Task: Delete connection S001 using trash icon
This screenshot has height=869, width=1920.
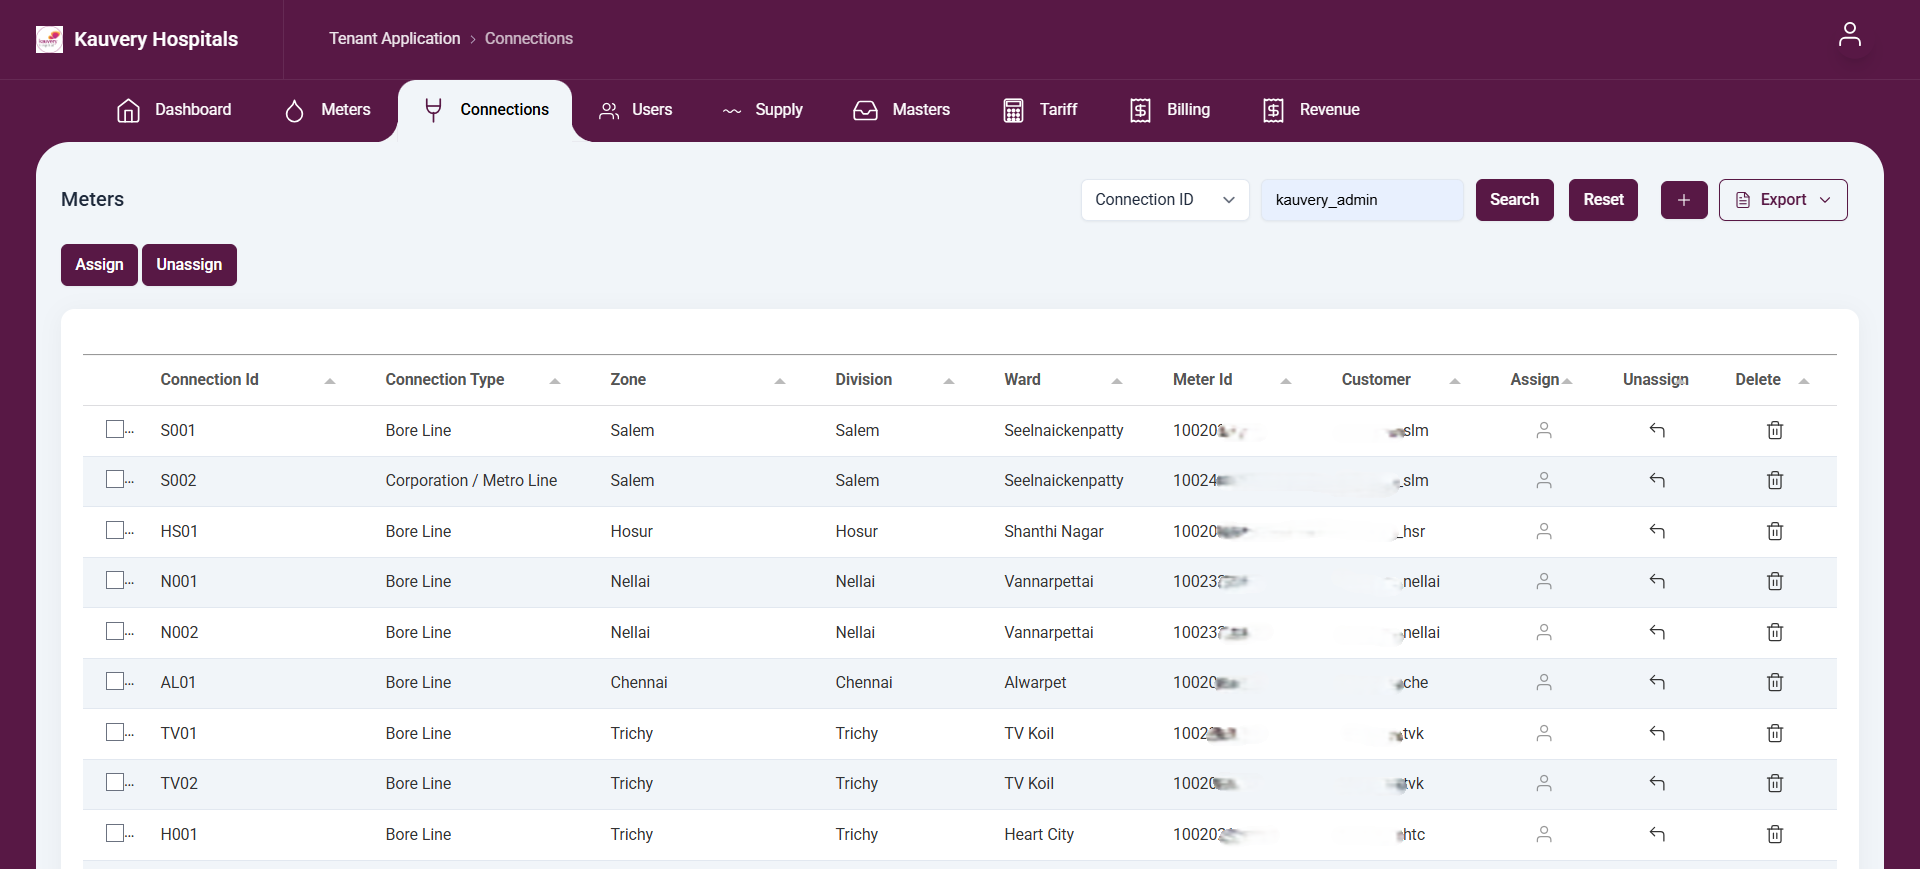Action: tap(1774, 430)
